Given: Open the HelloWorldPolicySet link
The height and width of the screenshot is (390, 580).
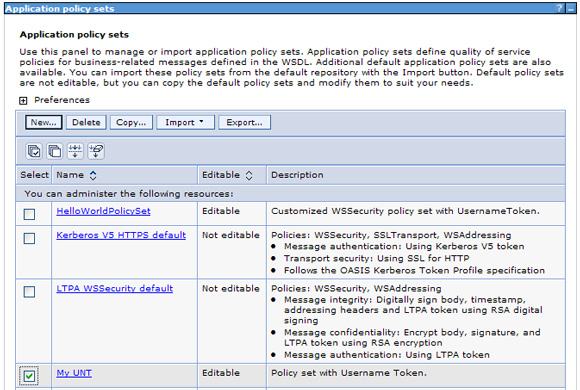Looking at the screenshot, I should pos(104,211).
